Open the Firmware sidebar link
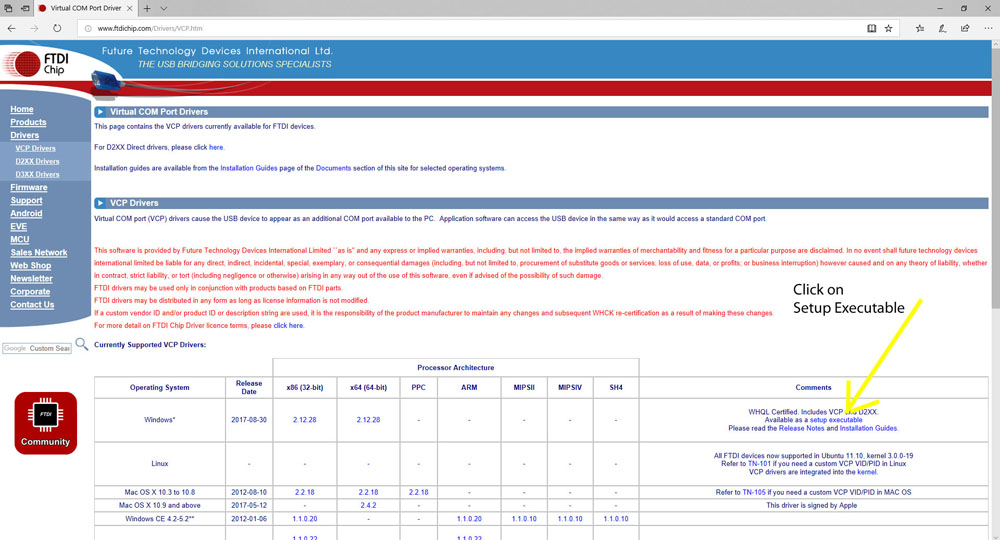1000x540 pixels. 29,187
